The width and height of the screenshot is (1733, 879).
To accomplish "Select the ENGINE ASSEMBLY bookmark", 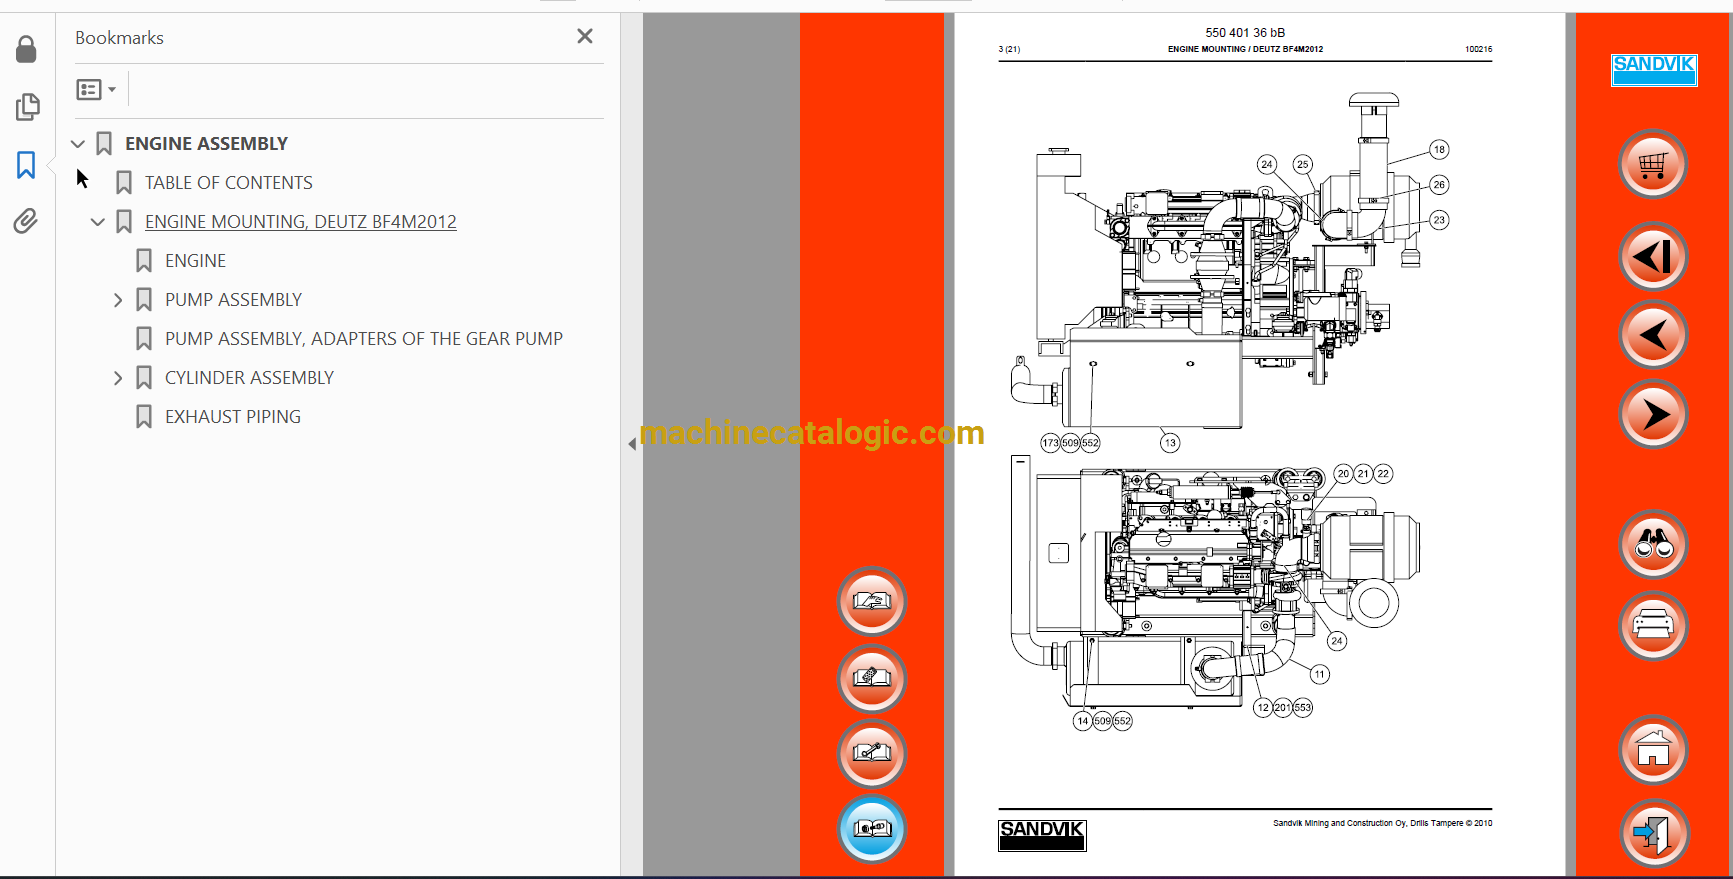I will click(206, 144).
